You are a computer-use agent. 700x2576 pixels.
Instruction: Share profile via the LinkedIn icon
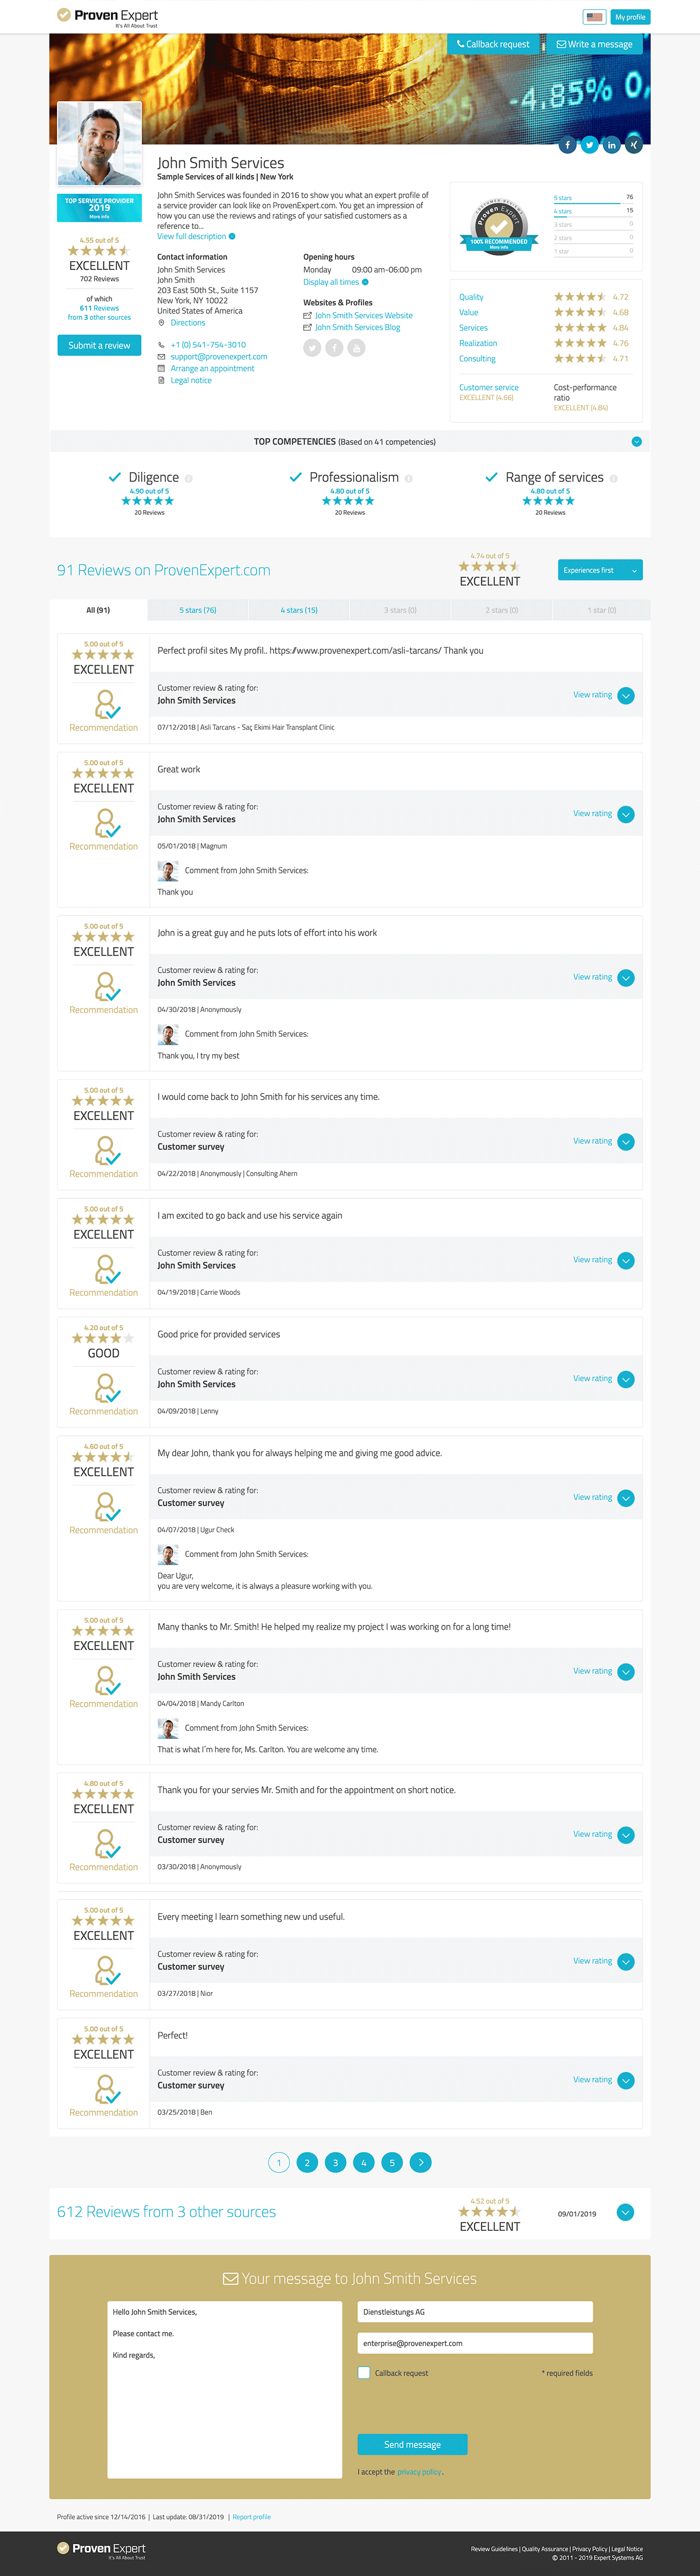pos(612,145)
